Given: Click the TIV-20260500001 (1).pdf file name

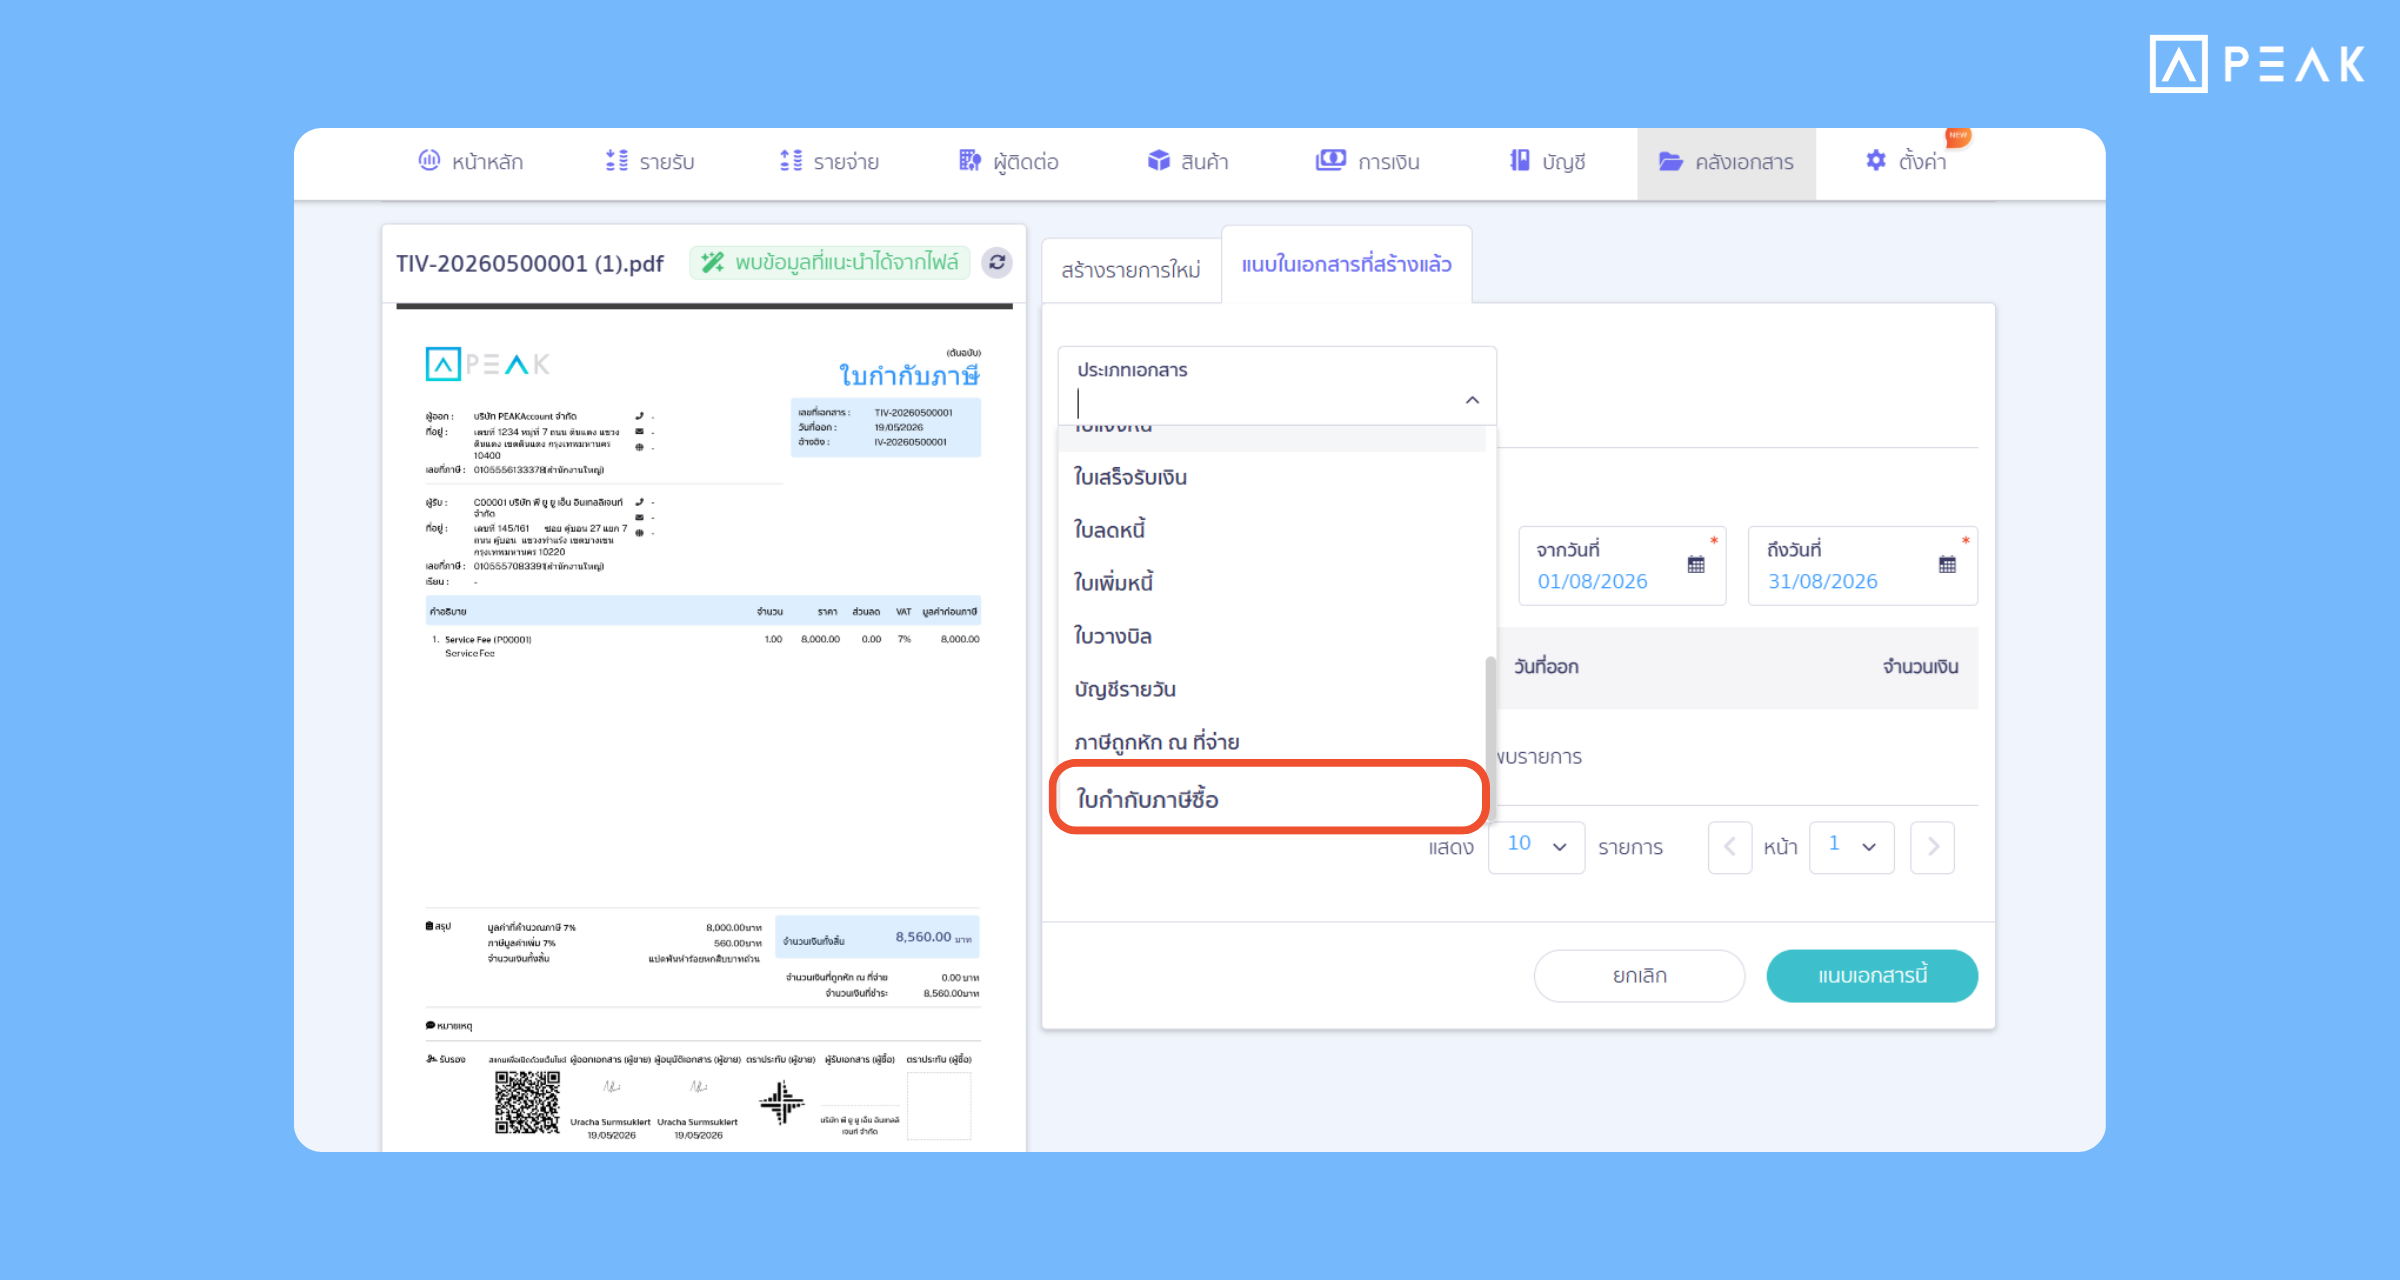Looking at the screenshot, I should (x=530, y=263).
